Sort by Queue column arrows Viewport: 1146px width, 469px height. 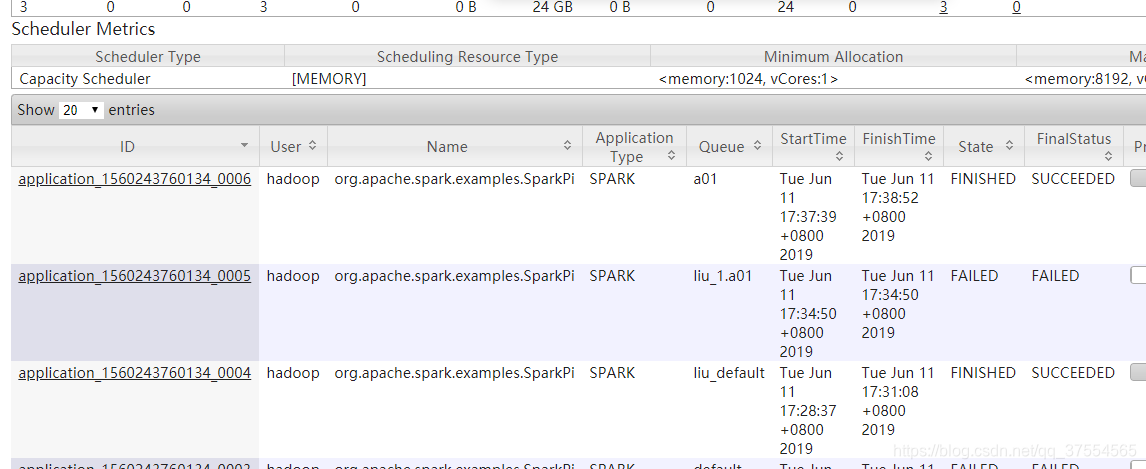pyautogui.click(x=757, y=146)
